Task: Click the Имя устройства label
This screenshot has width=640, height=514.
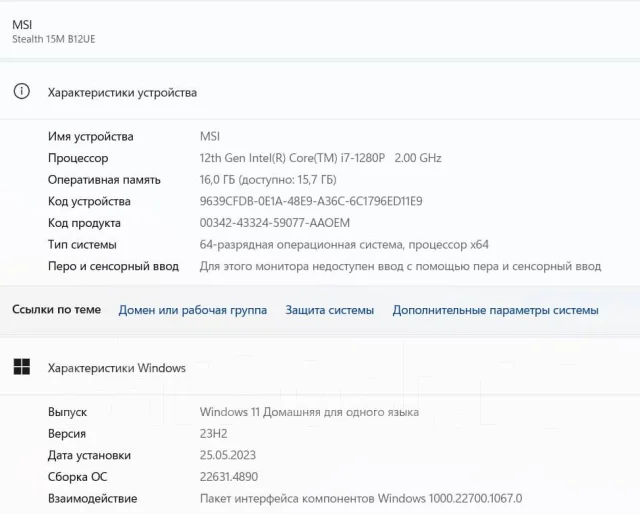Action: [91, 136]
